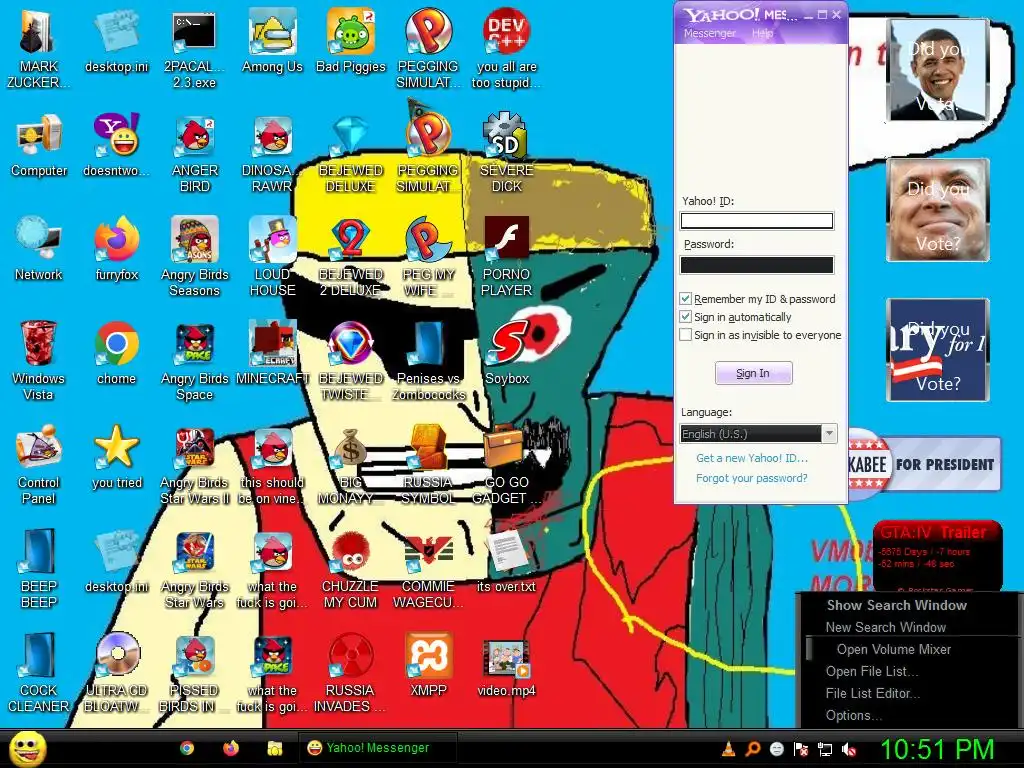The image size is (1024, 768).
Task: Open the GTA:IV Trailer countdown gadget
Action: coord(937,555)
